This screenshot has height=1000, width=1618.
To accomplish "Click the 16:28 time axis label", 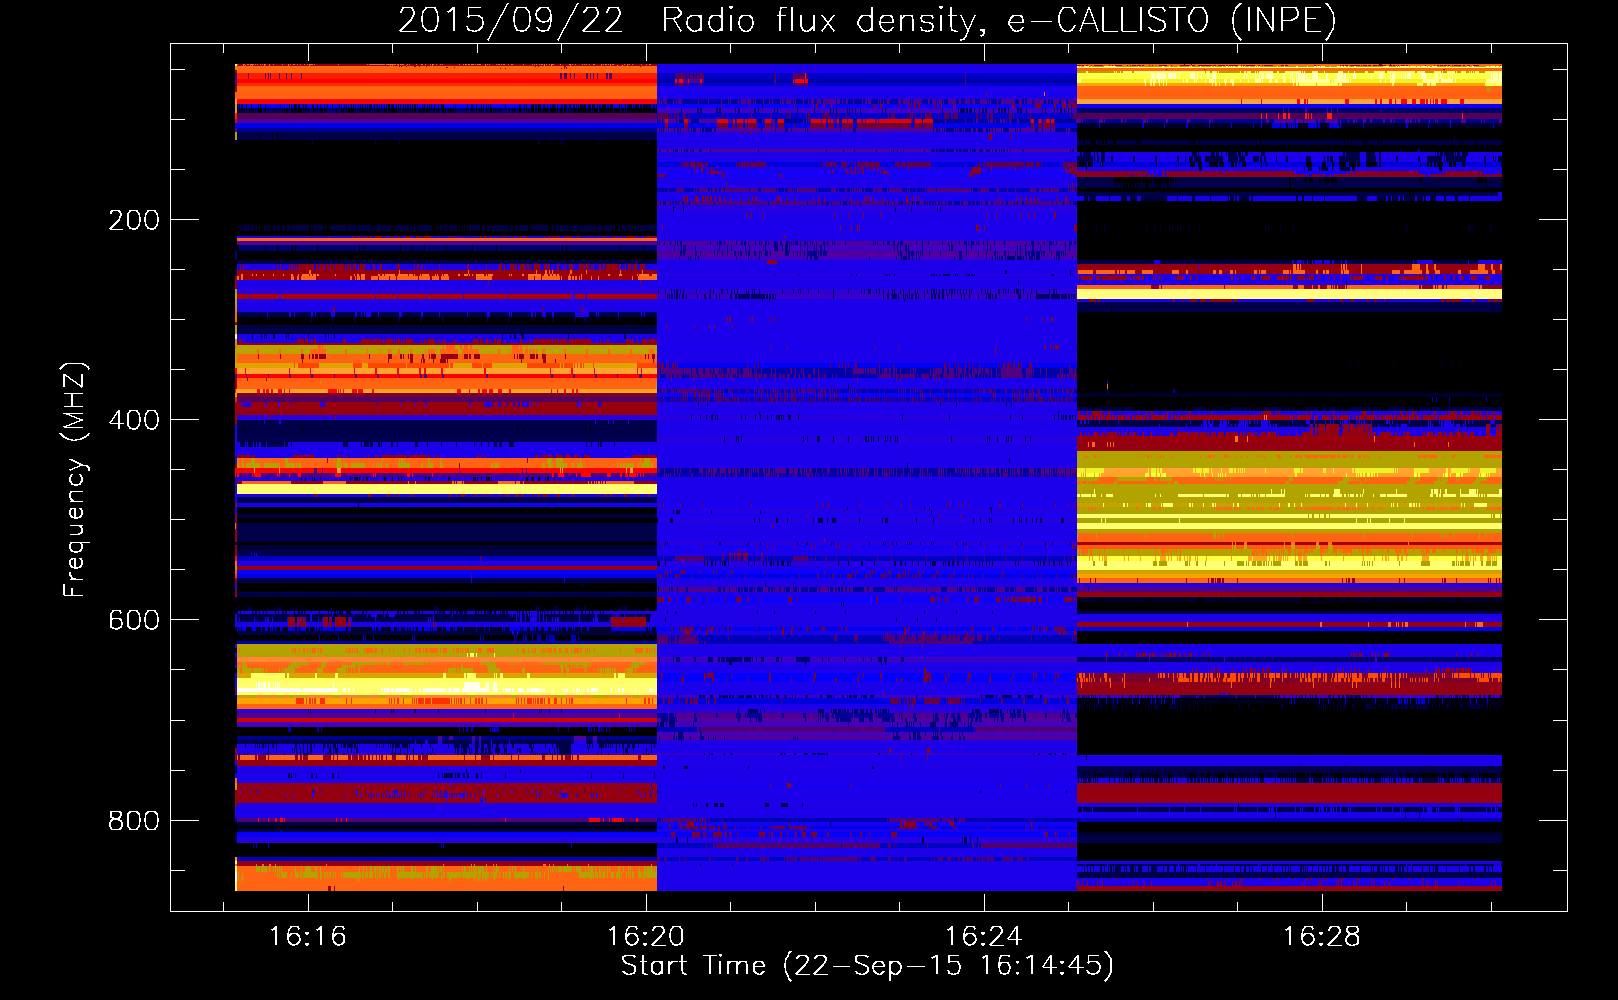I will coord(1322,936).
